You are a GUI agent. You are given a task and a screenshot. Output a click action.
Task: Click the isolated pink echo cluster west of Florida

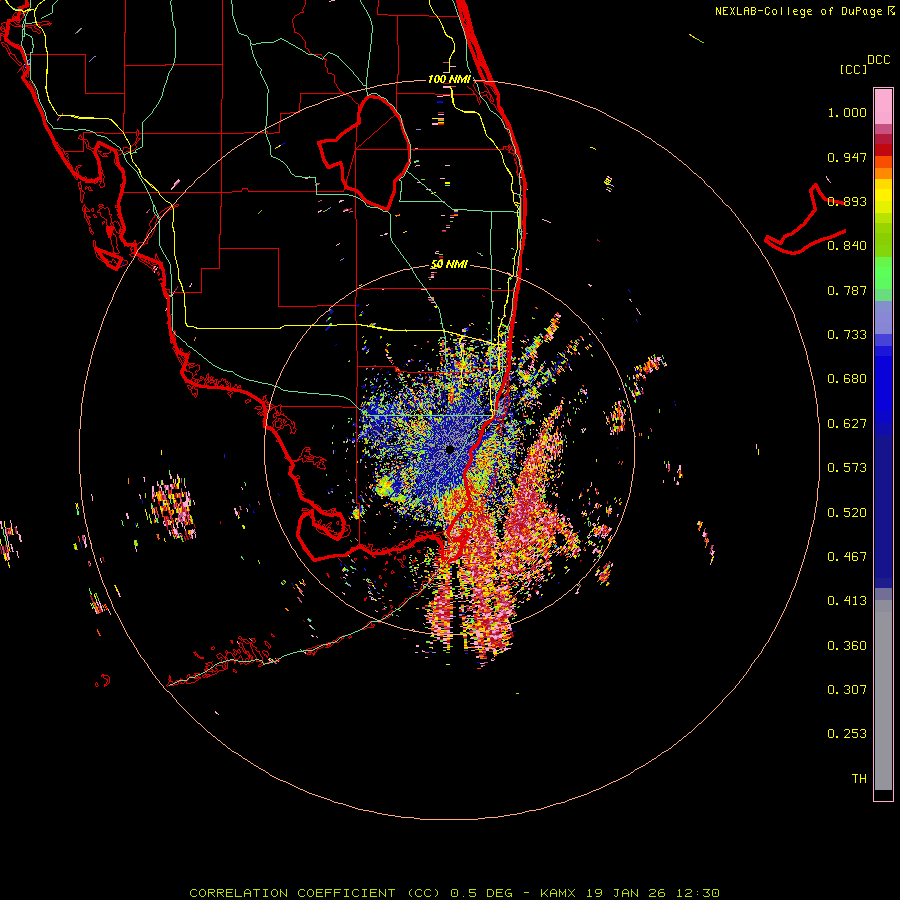tap(172, 507)
